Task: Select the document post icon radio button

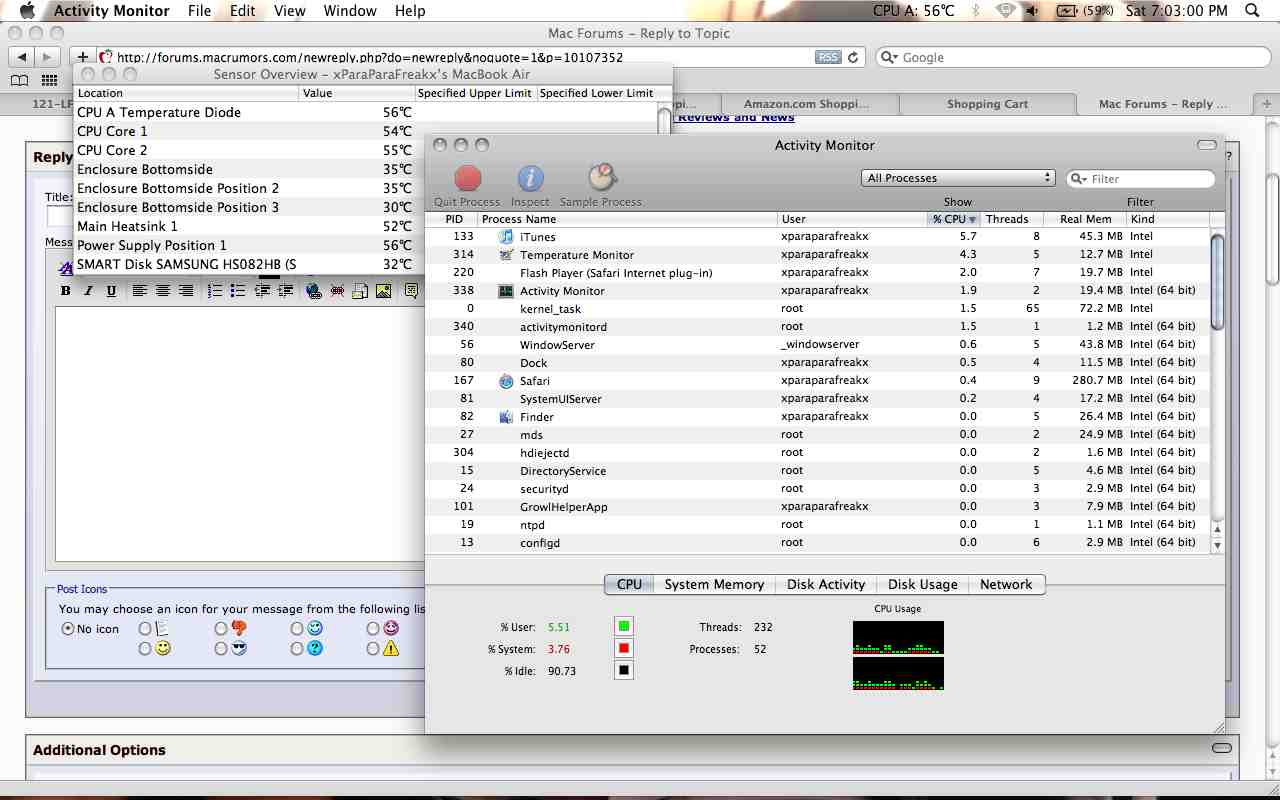Action: pyautogui.click(x=145, y=629)
